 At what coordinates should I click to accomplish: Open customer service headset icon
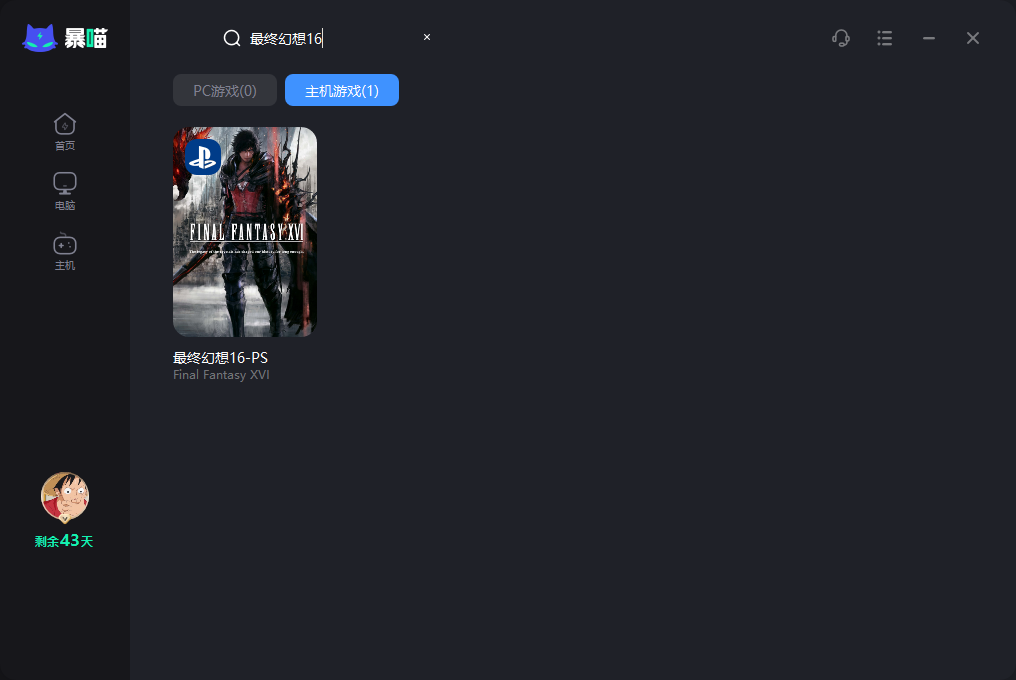(840, 38)
